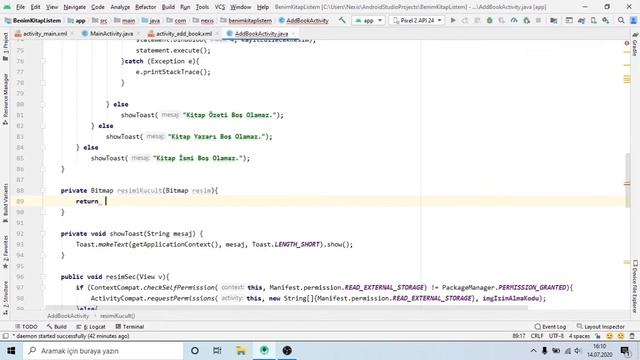This screenshot has height=360, width=640.
Task: Open the Terminal tool window
Action: 130,327
